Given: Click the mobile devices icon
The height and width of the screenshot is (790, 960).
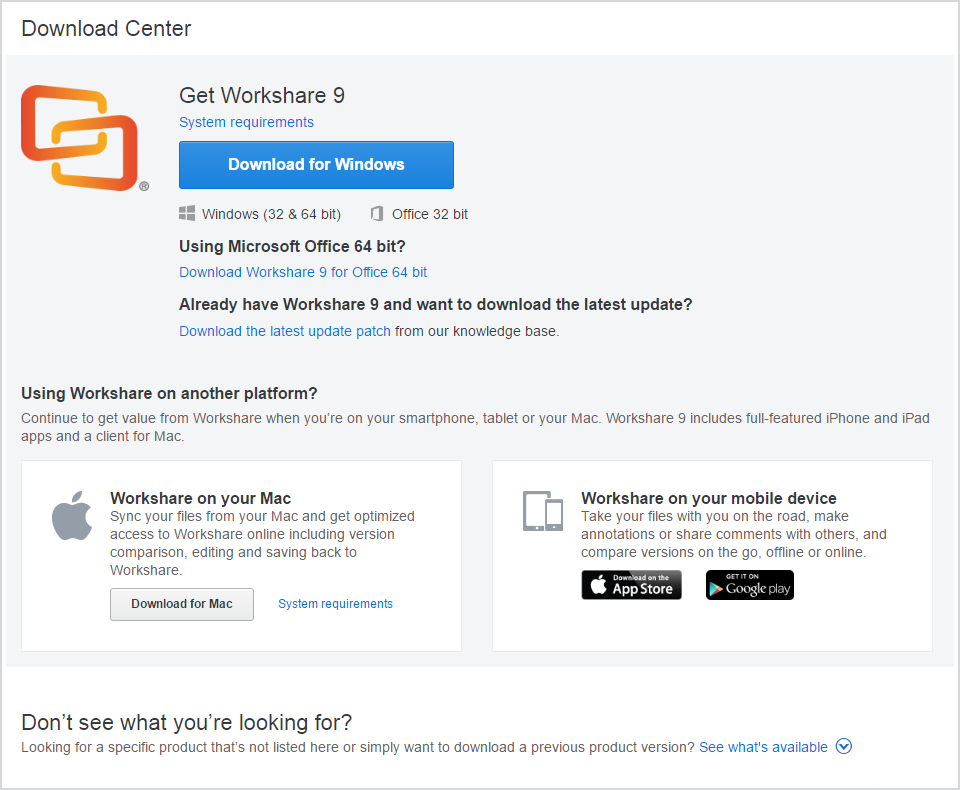Looking at the screenshot, I should click(542, 511).
